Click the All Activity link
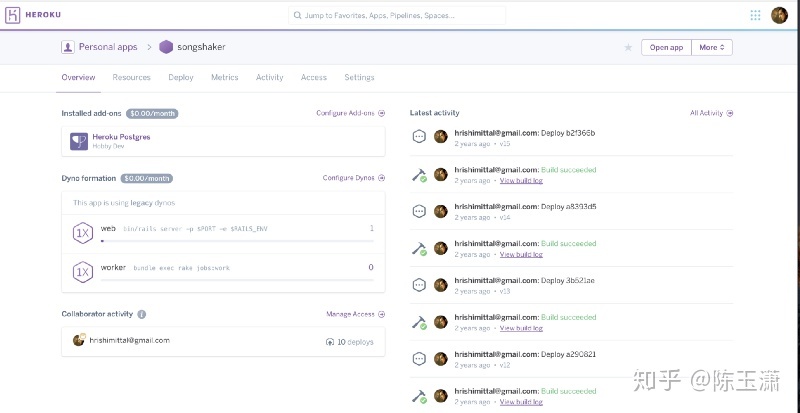800x413 pixels. coord(711,113)
